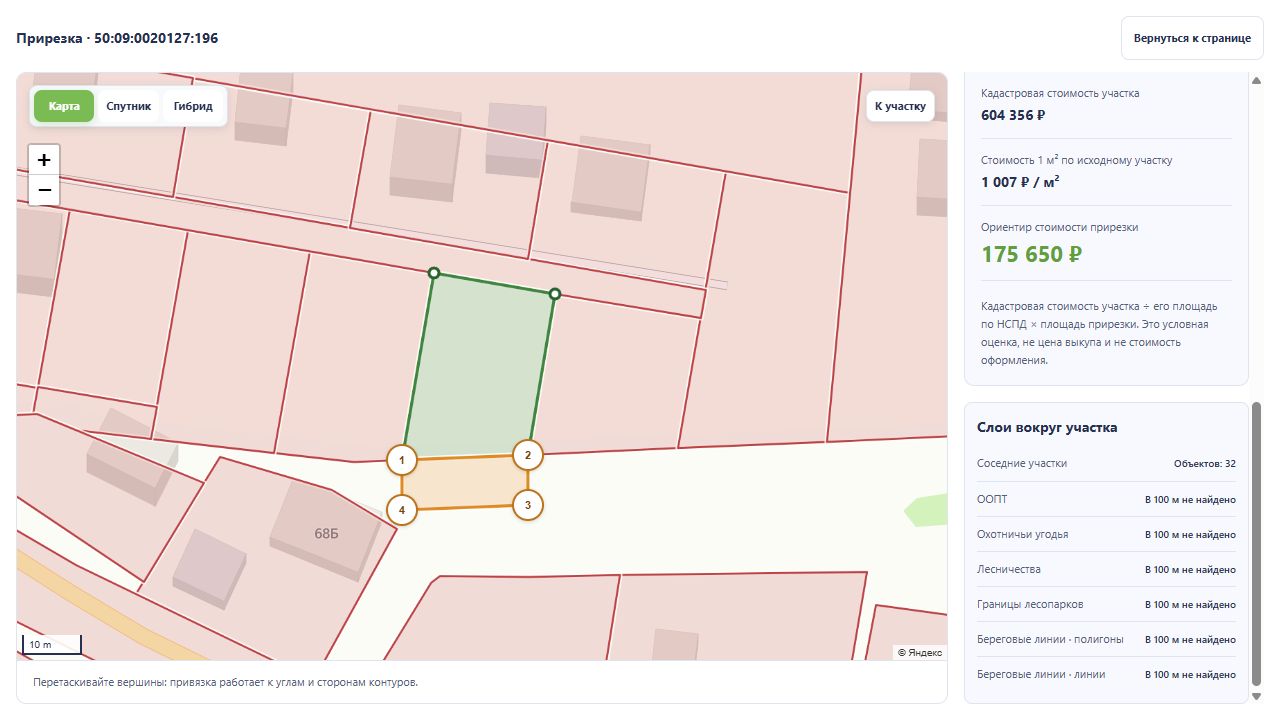Select vertex 3 of the orange extension
Screen dimensions: 1280x720
point(528,505)
